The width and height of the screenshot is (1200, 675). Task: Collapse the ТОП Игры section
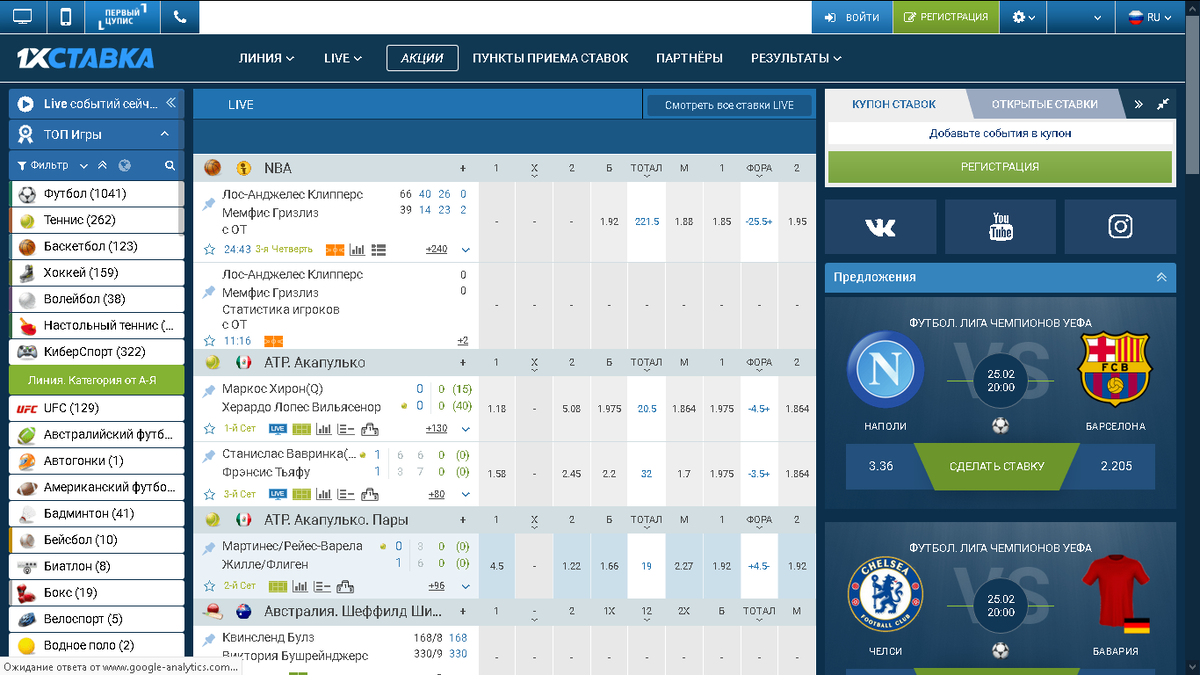point(164,134)
